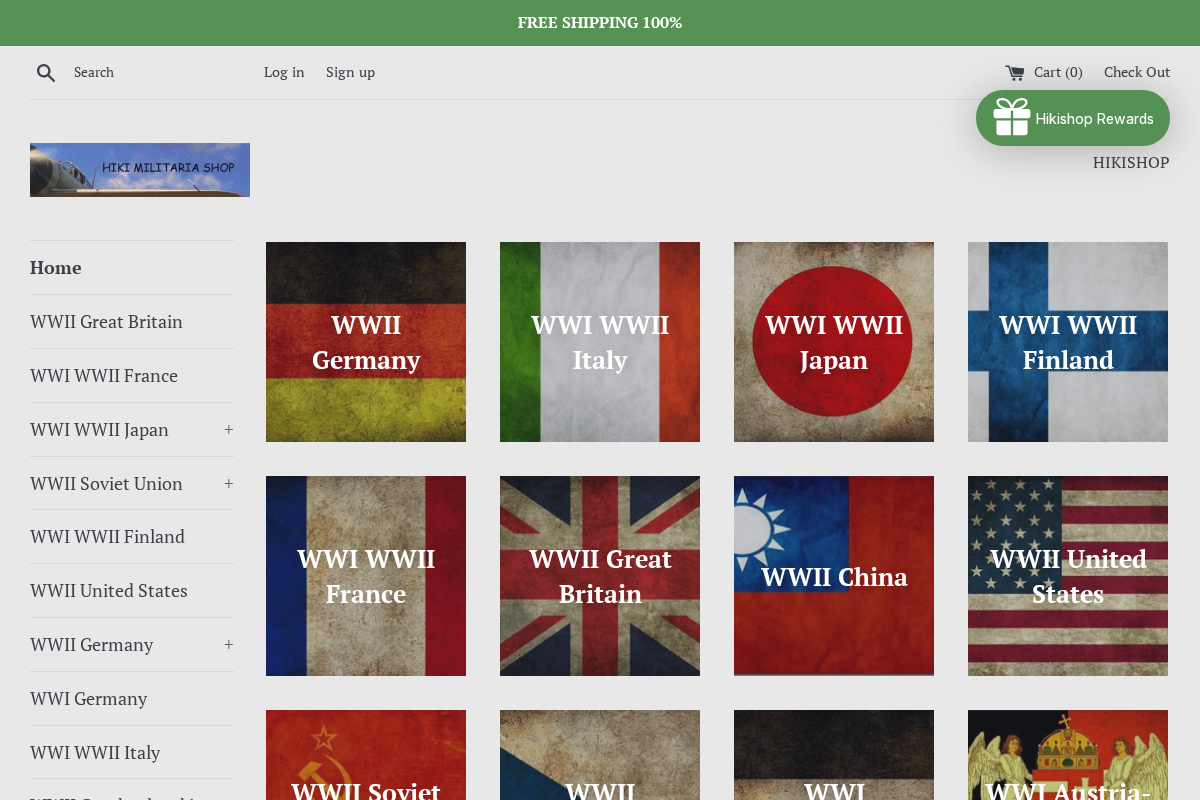This screenshot has height=800, width=1200.
Task: Open WWII Great Britain from the sidebar
Action: (106, 321)
